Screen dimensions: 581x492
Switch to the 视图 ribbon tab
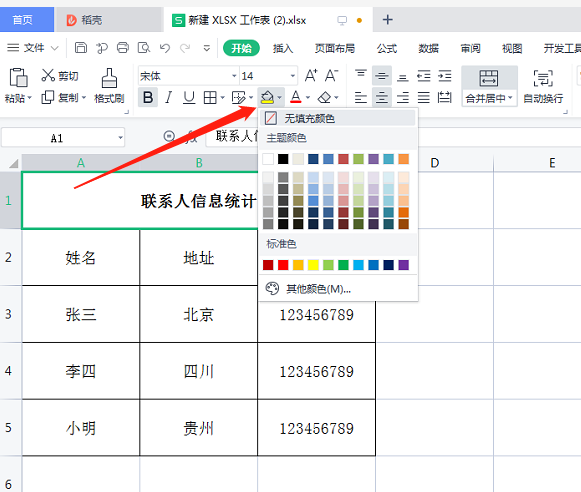tap(512, 48)
